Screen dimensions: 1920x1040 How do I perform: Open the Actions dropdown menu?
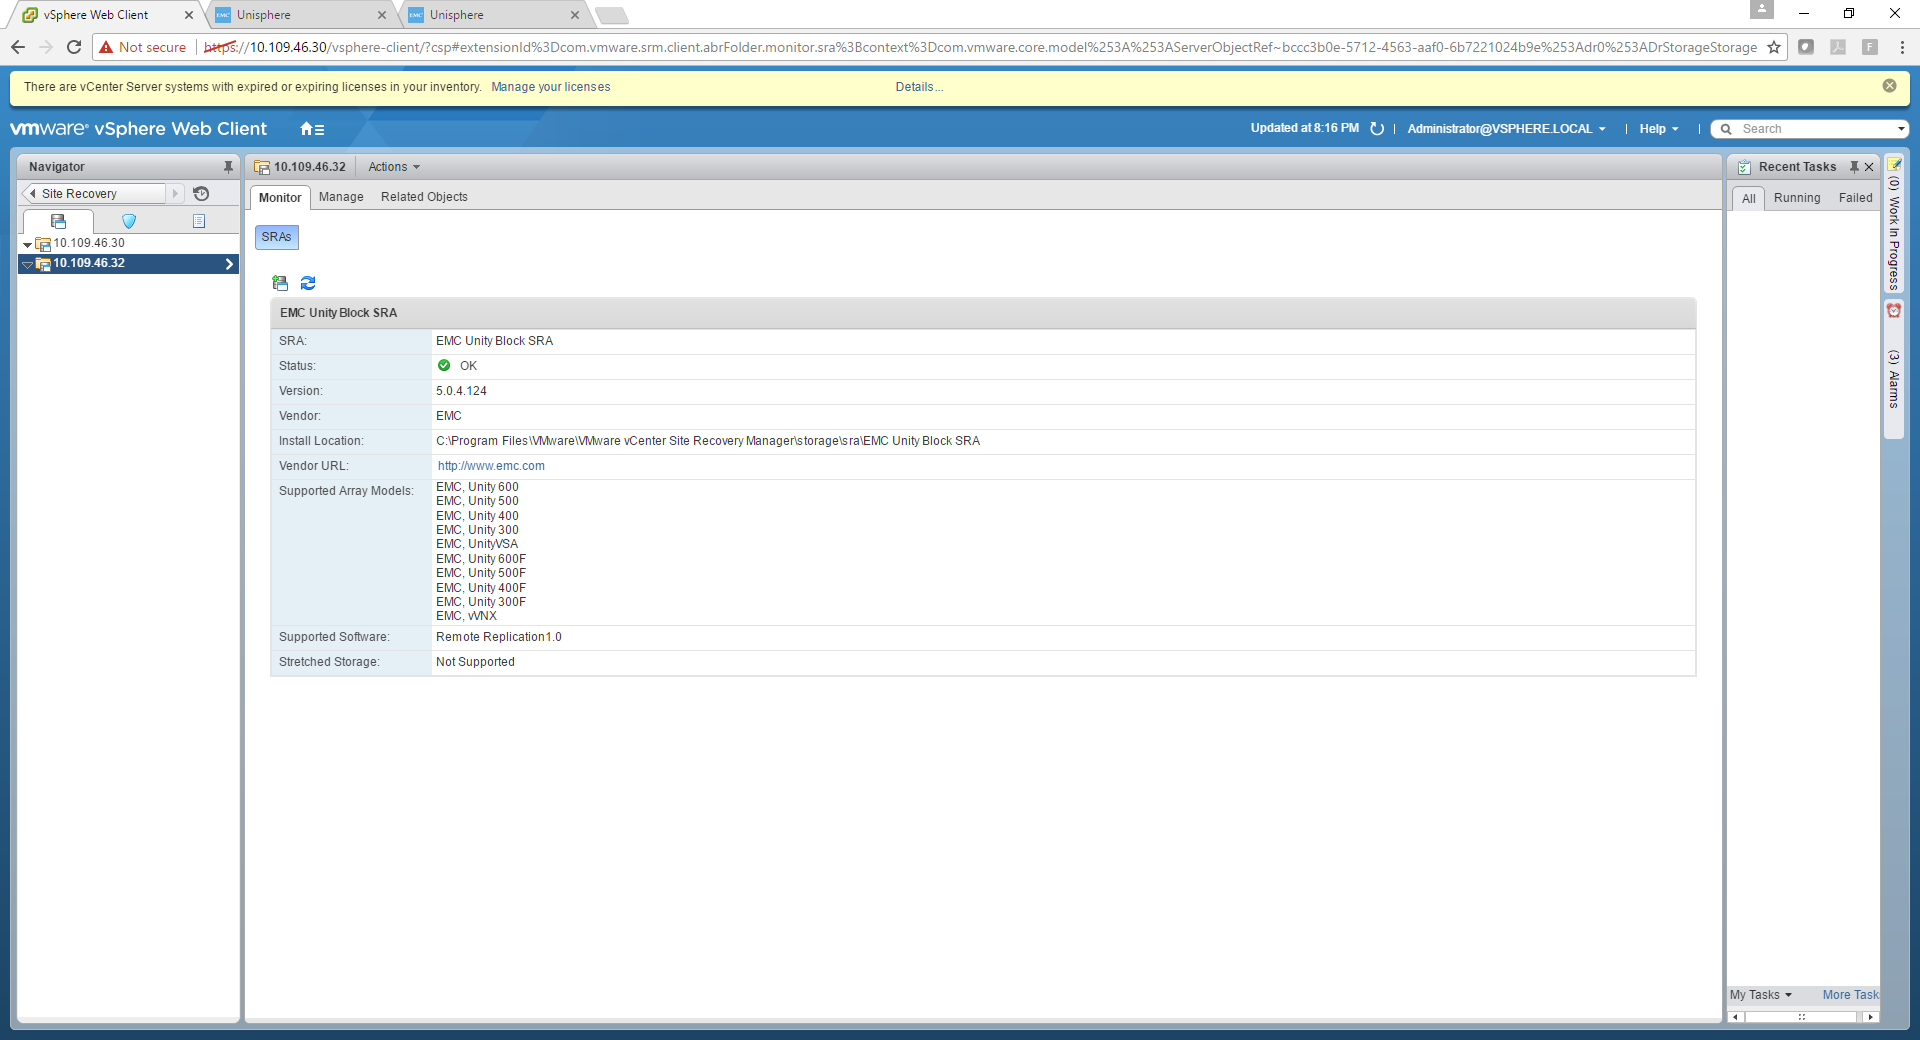coord(394,167)
